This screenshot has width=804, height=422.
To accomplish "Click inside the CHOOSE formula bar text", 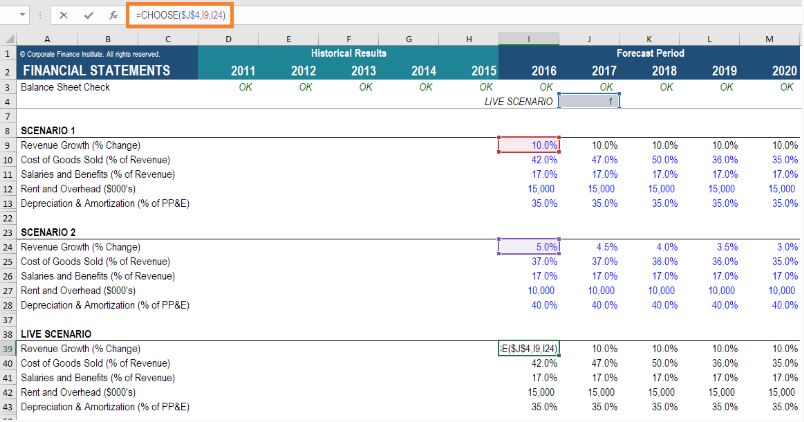I will pyautogui.click(x=180, y=15).
